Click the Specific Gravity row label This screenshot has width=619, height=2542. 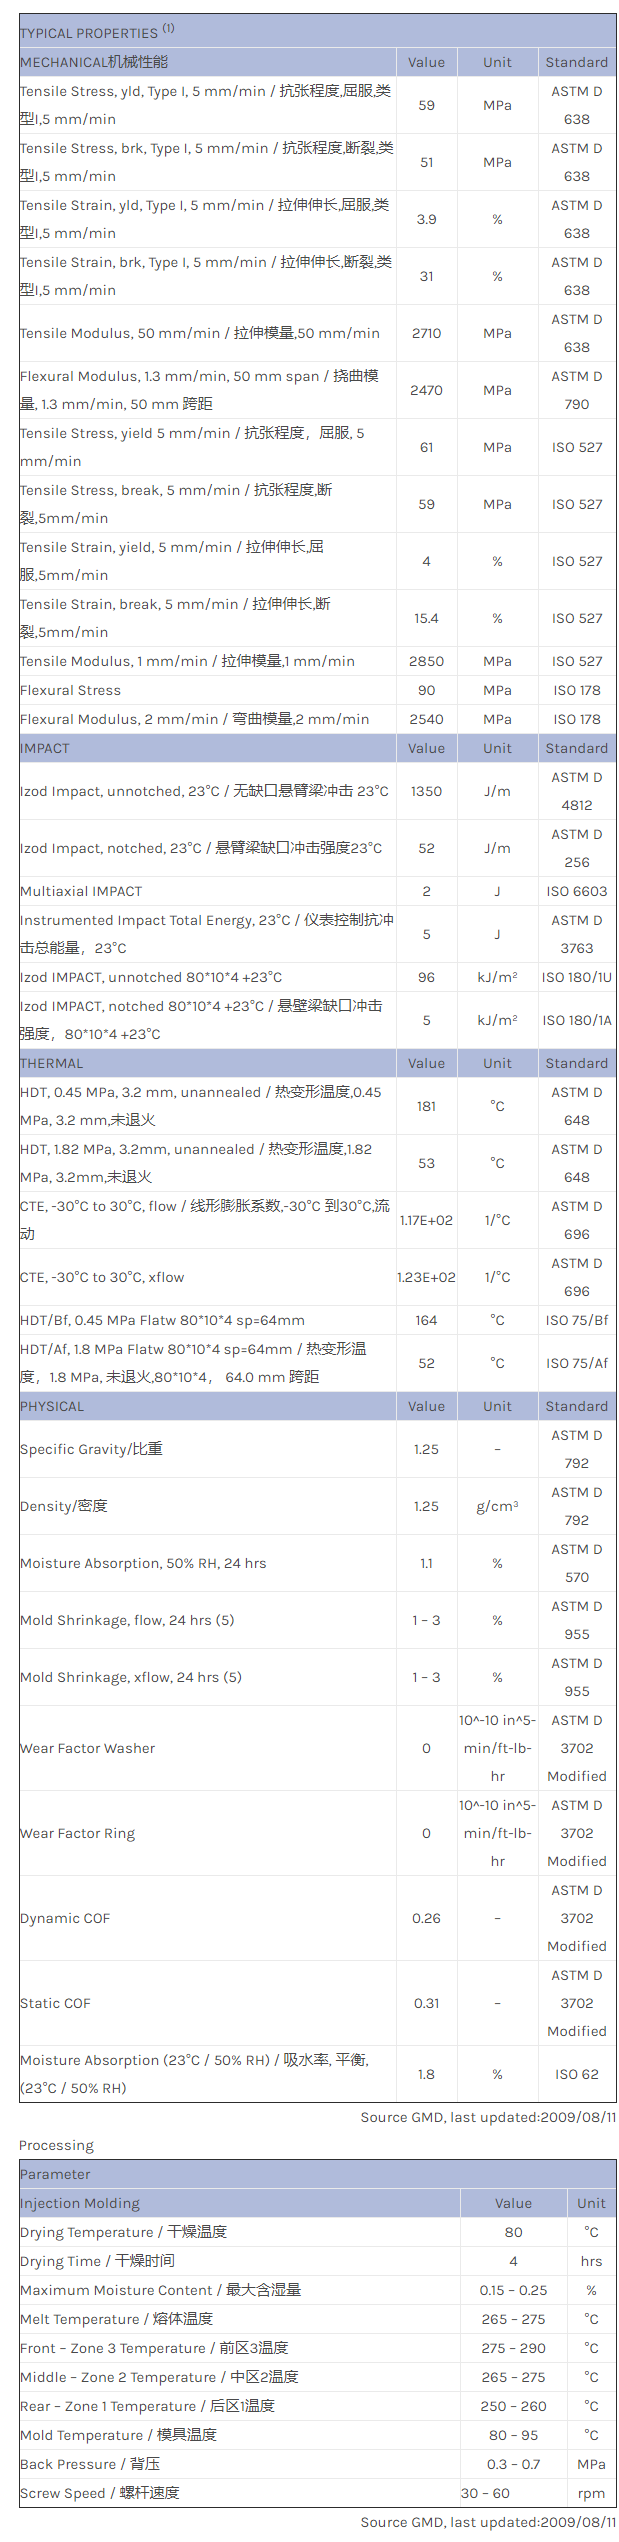tap(91, 1449)
